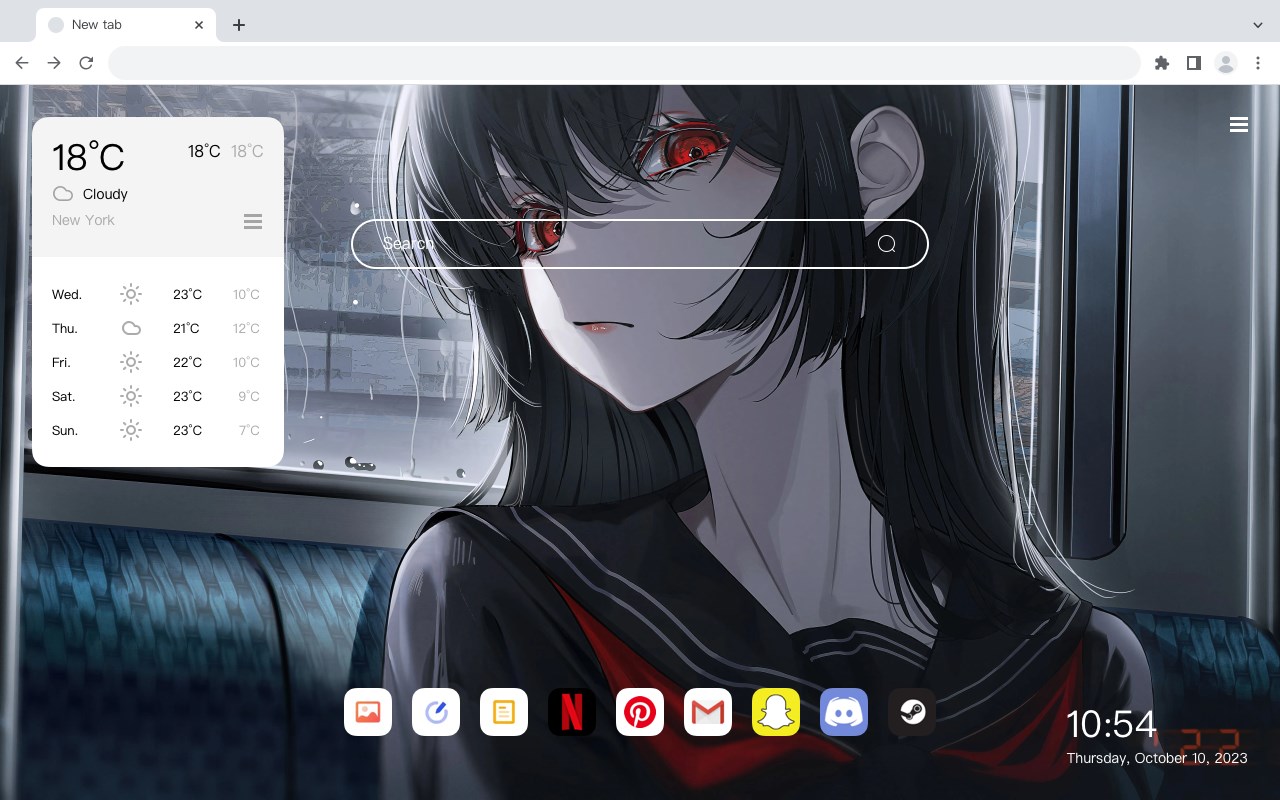Image resolution: width=1280 pixels, height=800 pixels.
Task: Click the Thursday, October 10, 2023 date
Action: coord(1157,758)
